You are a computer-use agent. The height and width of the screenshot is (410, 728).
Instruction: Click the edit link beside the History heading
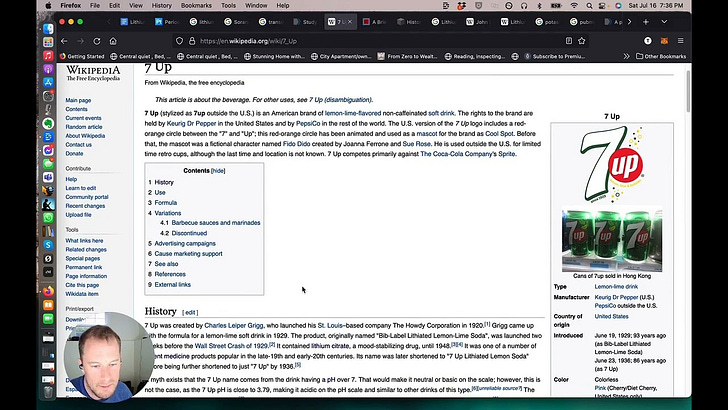[190, 312]
